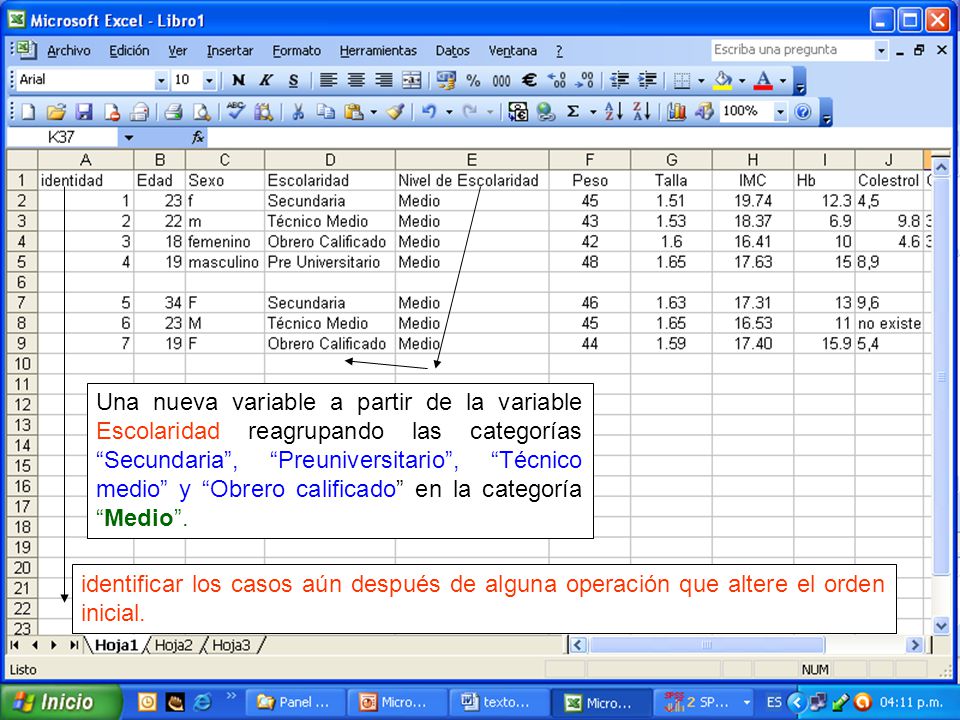Launch the Chart Wizard
960x720 pixels.
click(x=676, y=112)
